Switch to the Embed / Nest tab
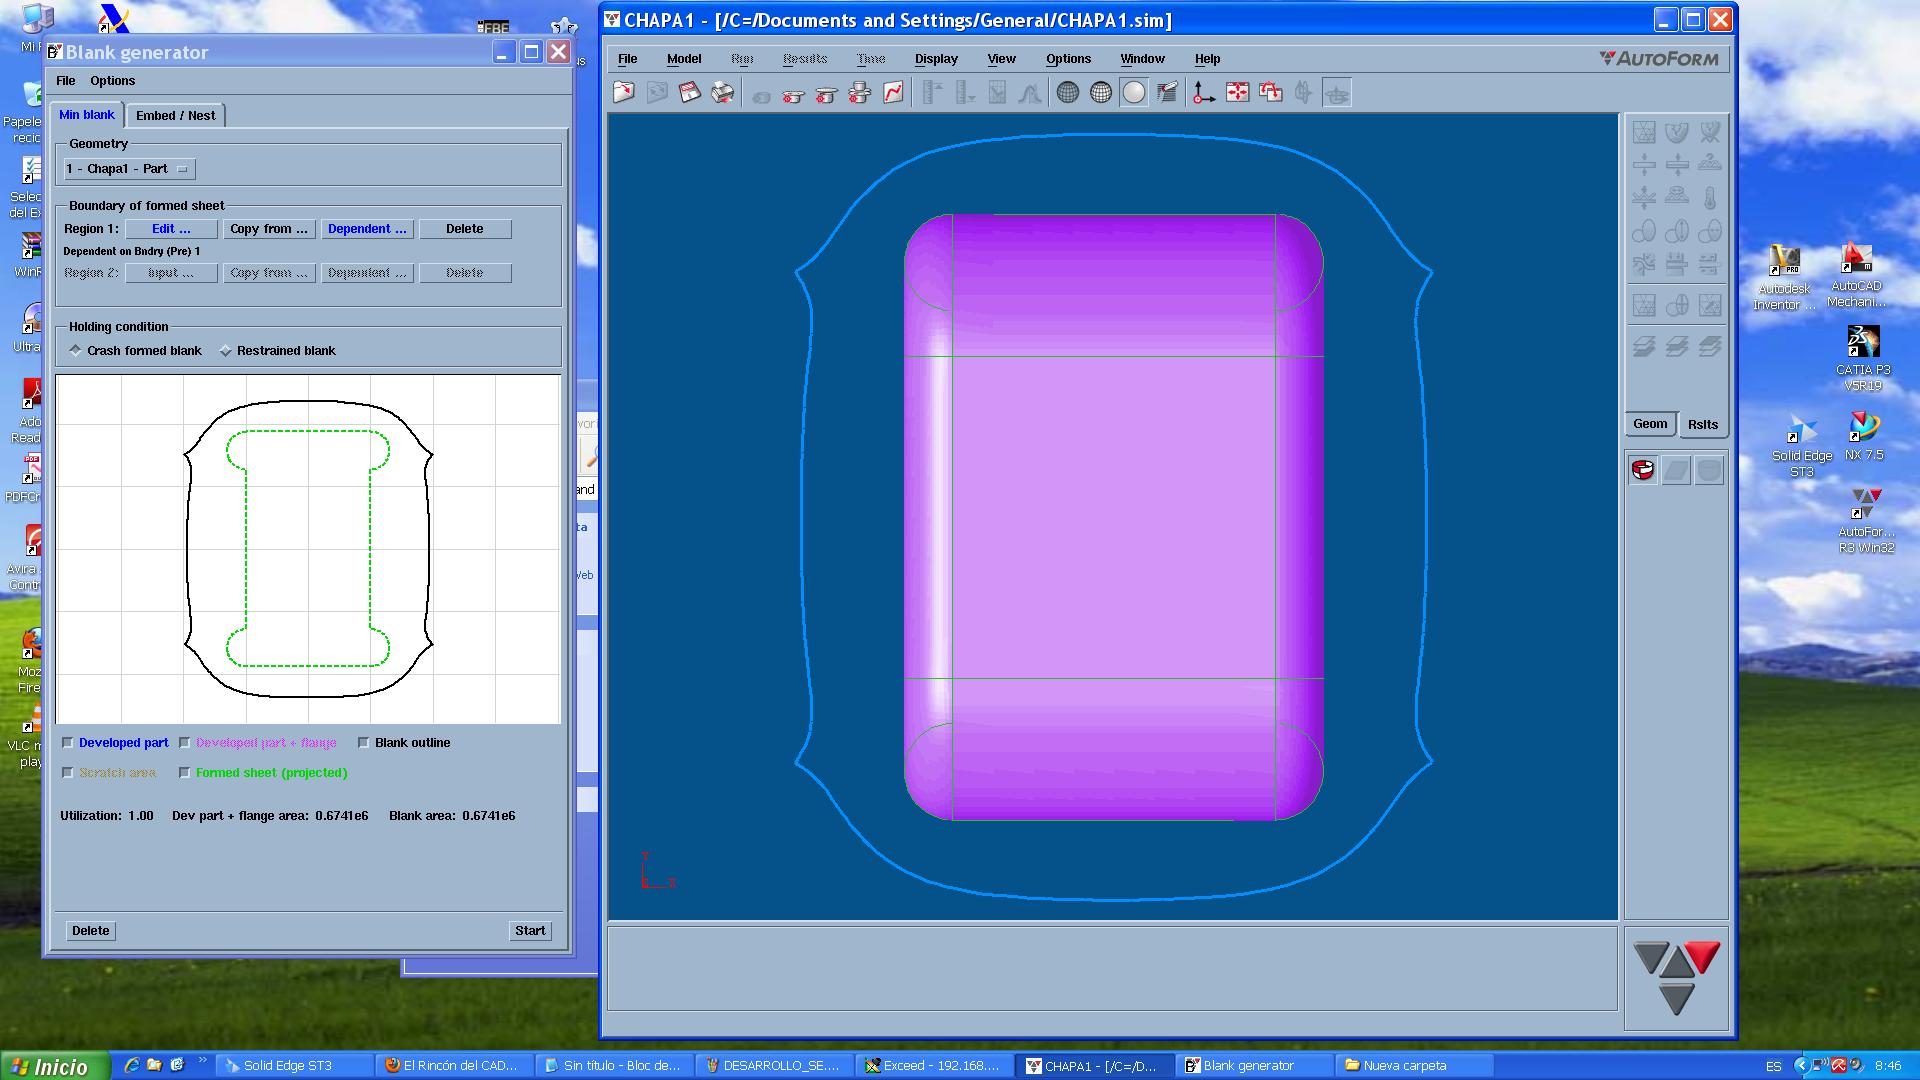Image resolution: width=1920 pixels, height=1080 pixels. [x=175, y=115]
